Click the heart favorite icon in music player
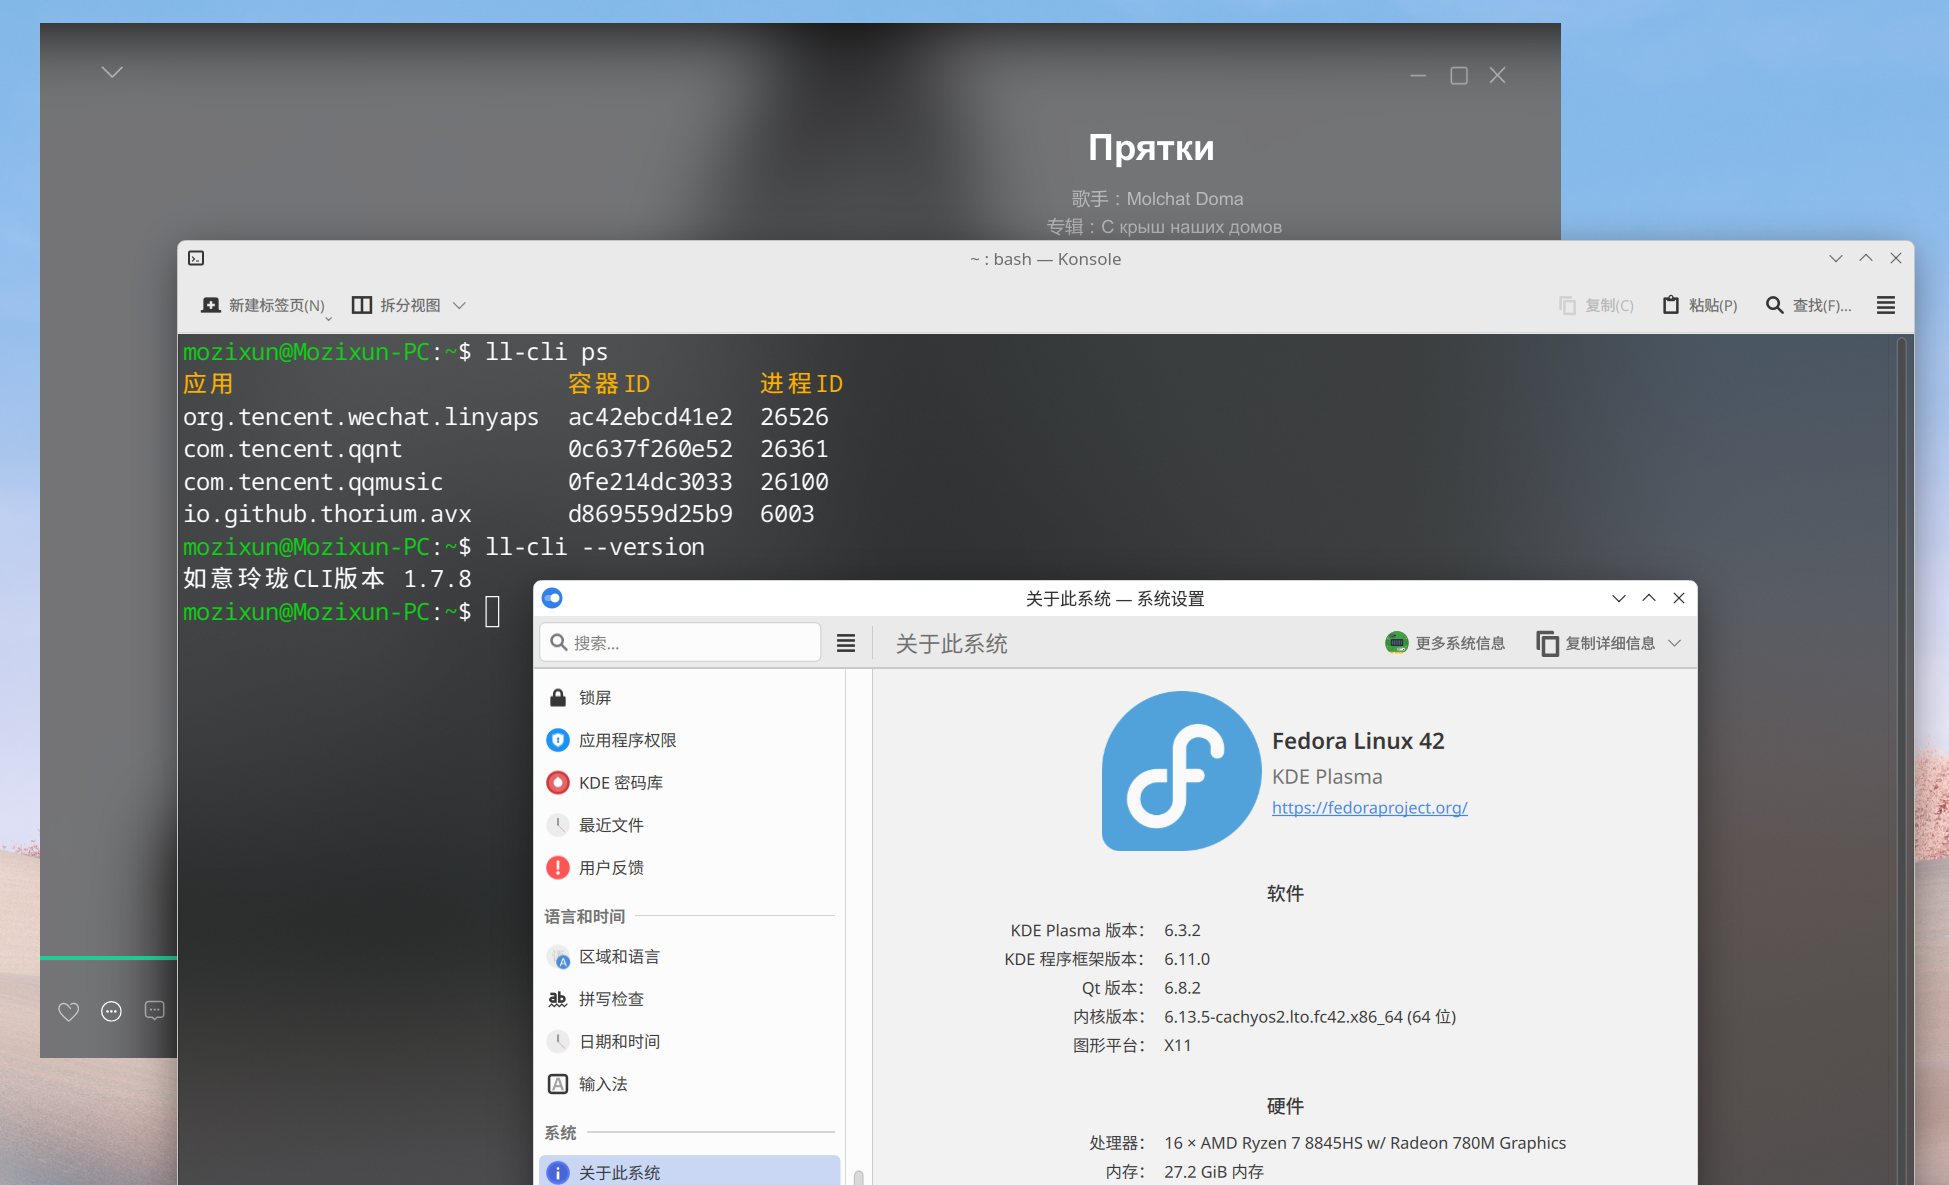The height and width of the screenshot is (1185, 1949). tap(68, 1012)
